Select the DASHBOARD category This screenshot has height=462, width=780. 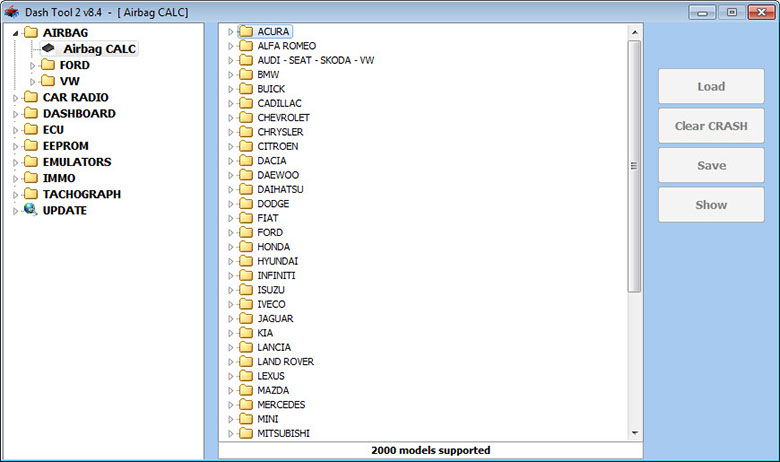(78, 114)
